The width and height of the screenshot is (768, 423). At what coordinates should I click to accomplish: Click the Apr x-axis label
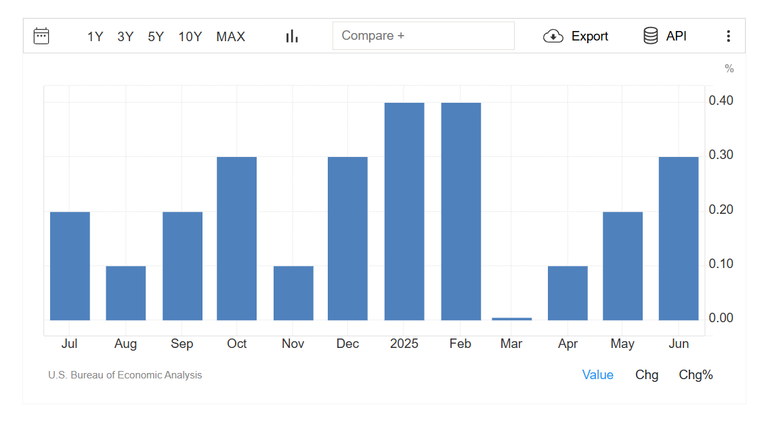pos(568,344)
